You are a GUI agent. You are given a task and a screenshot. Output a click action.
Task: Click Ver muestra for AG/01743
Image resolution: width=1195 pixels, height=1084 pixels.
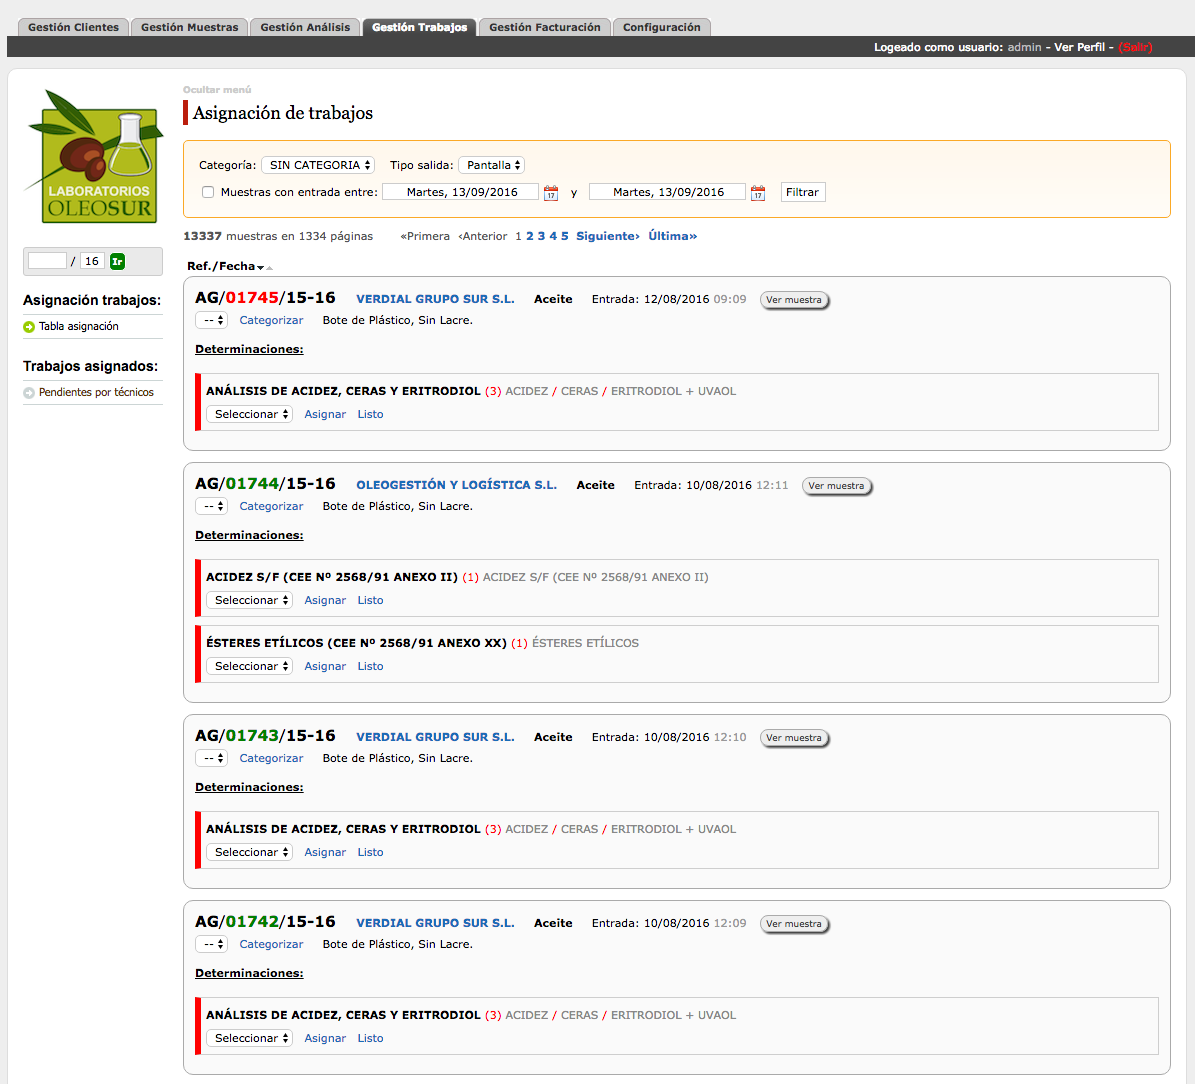coord(794,738)
